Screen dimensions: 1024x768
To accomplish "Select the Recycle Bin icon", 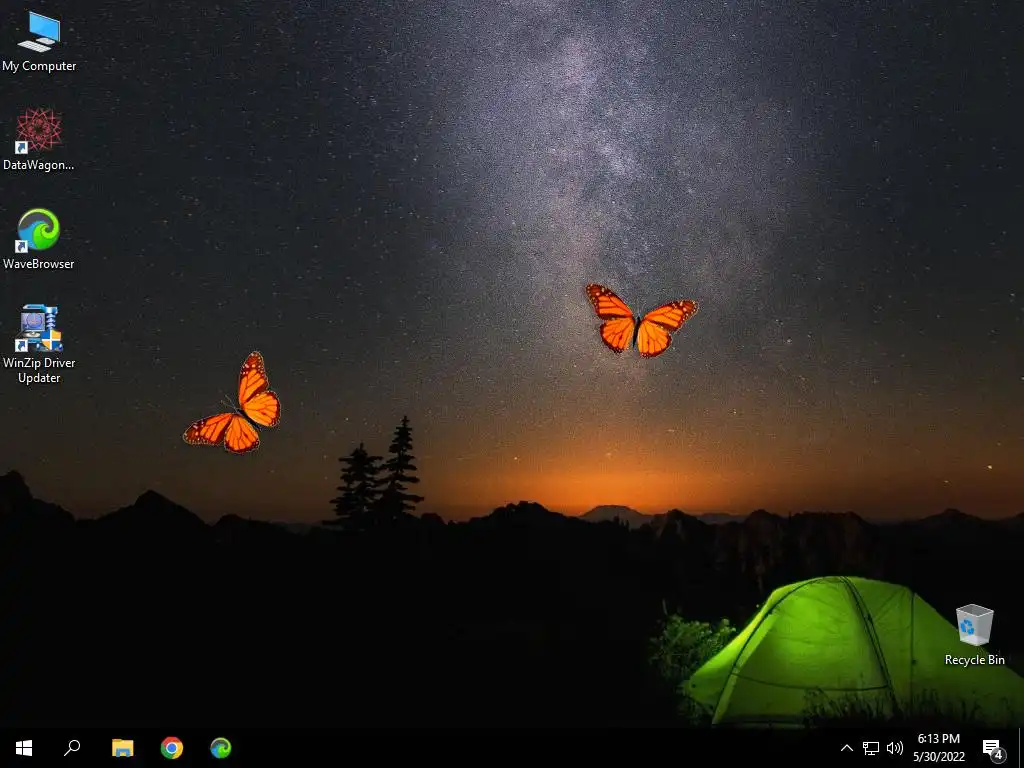I will click(974, 635).
